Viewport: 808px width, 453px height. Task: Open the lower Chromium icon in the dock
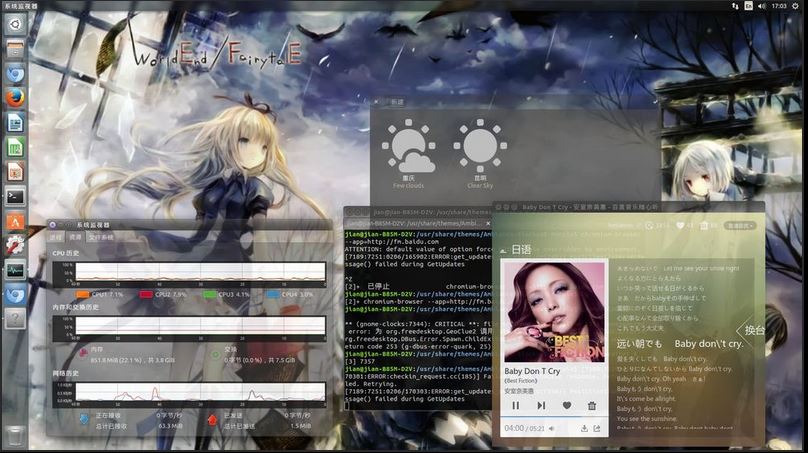15,295
